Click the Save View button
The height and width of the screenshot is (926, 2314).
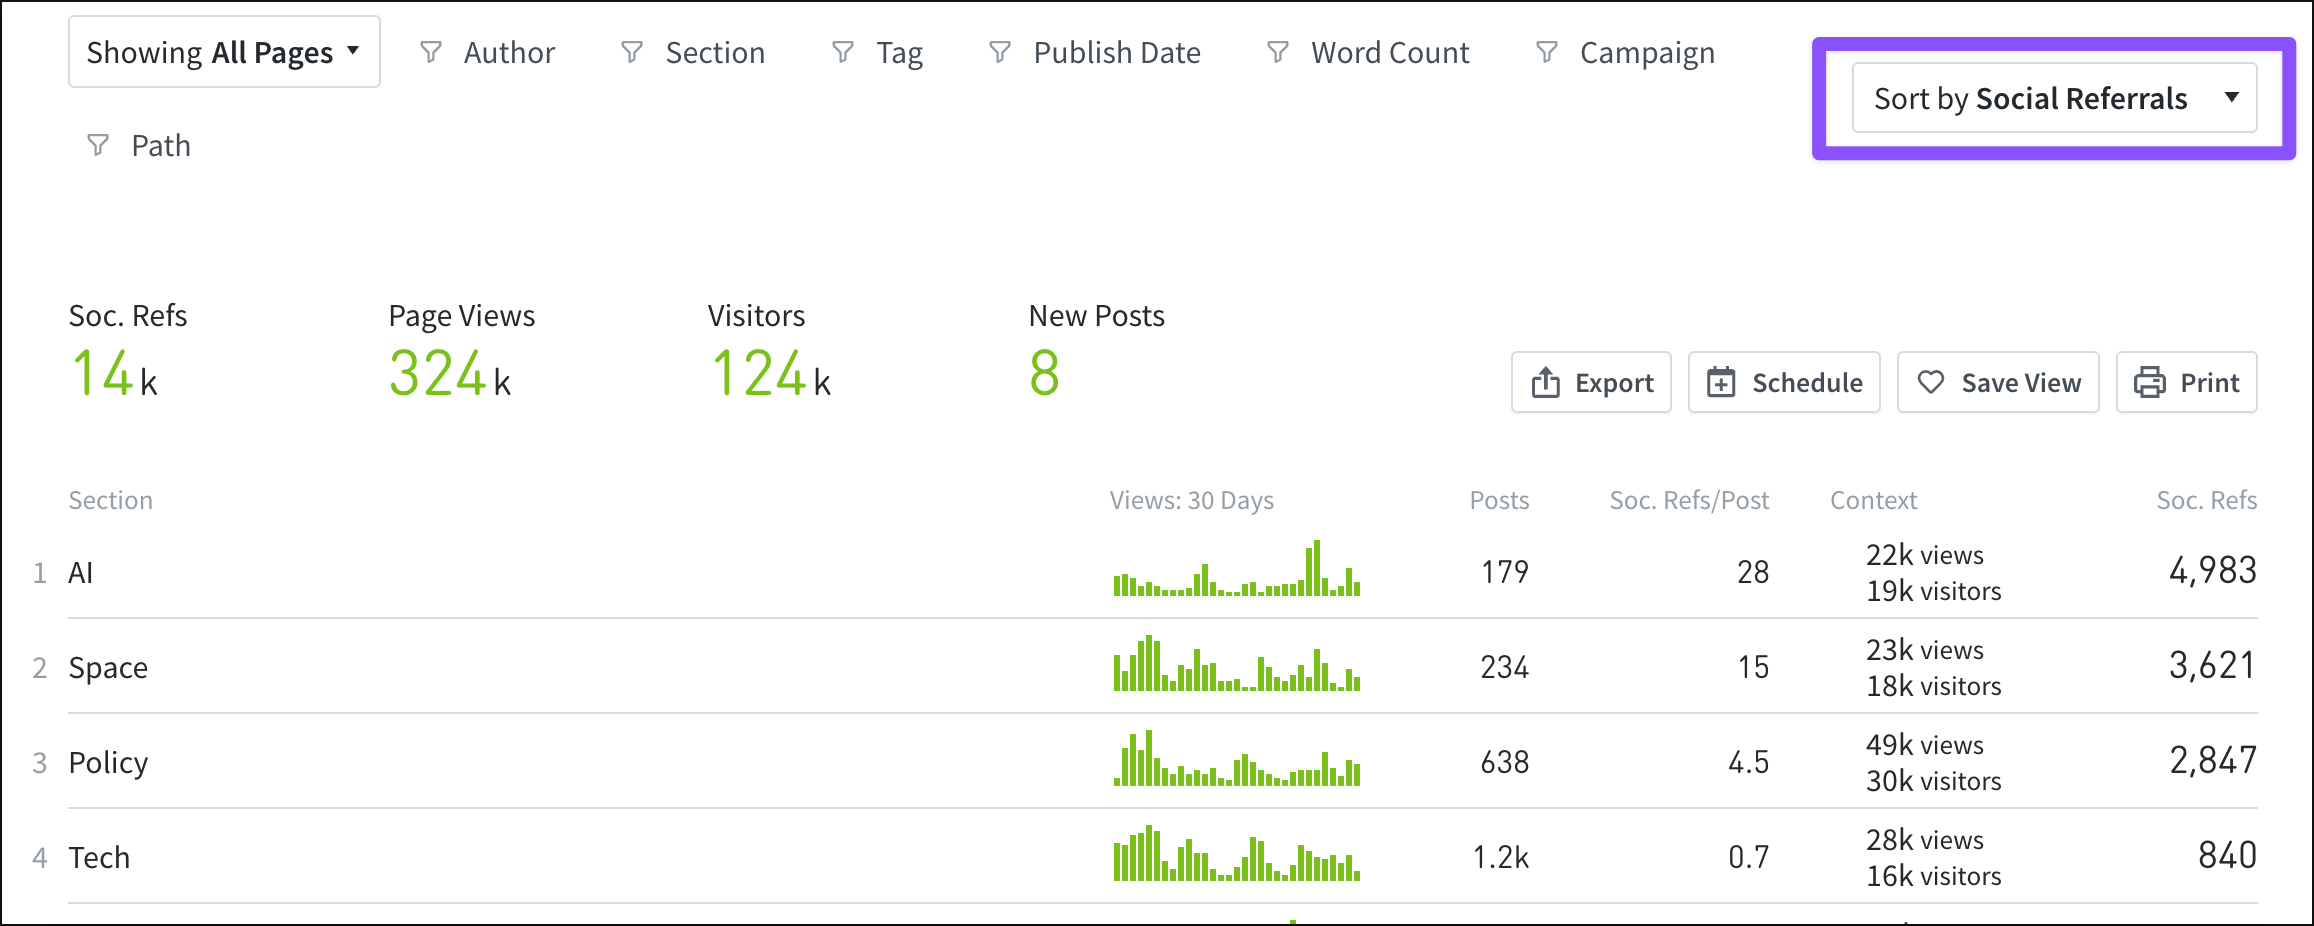(1998, 382)
